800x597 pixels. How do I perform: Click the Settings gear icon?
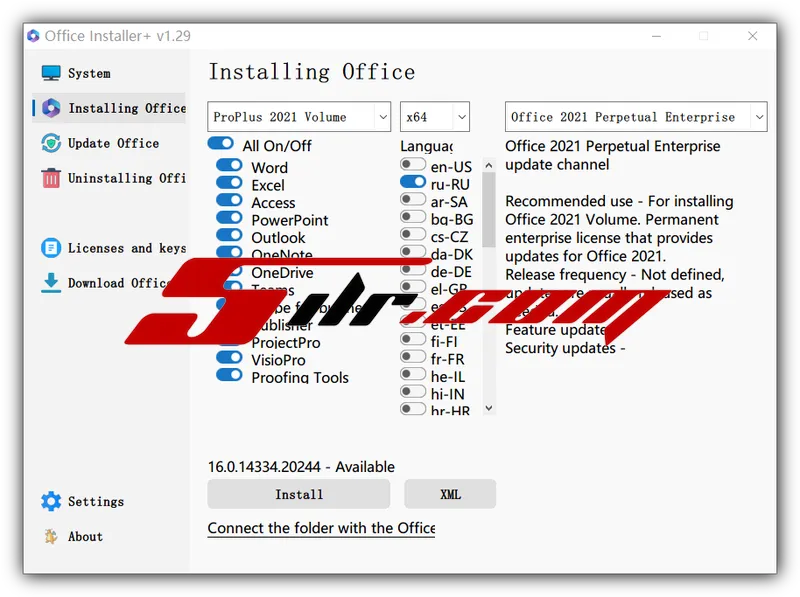51,502
